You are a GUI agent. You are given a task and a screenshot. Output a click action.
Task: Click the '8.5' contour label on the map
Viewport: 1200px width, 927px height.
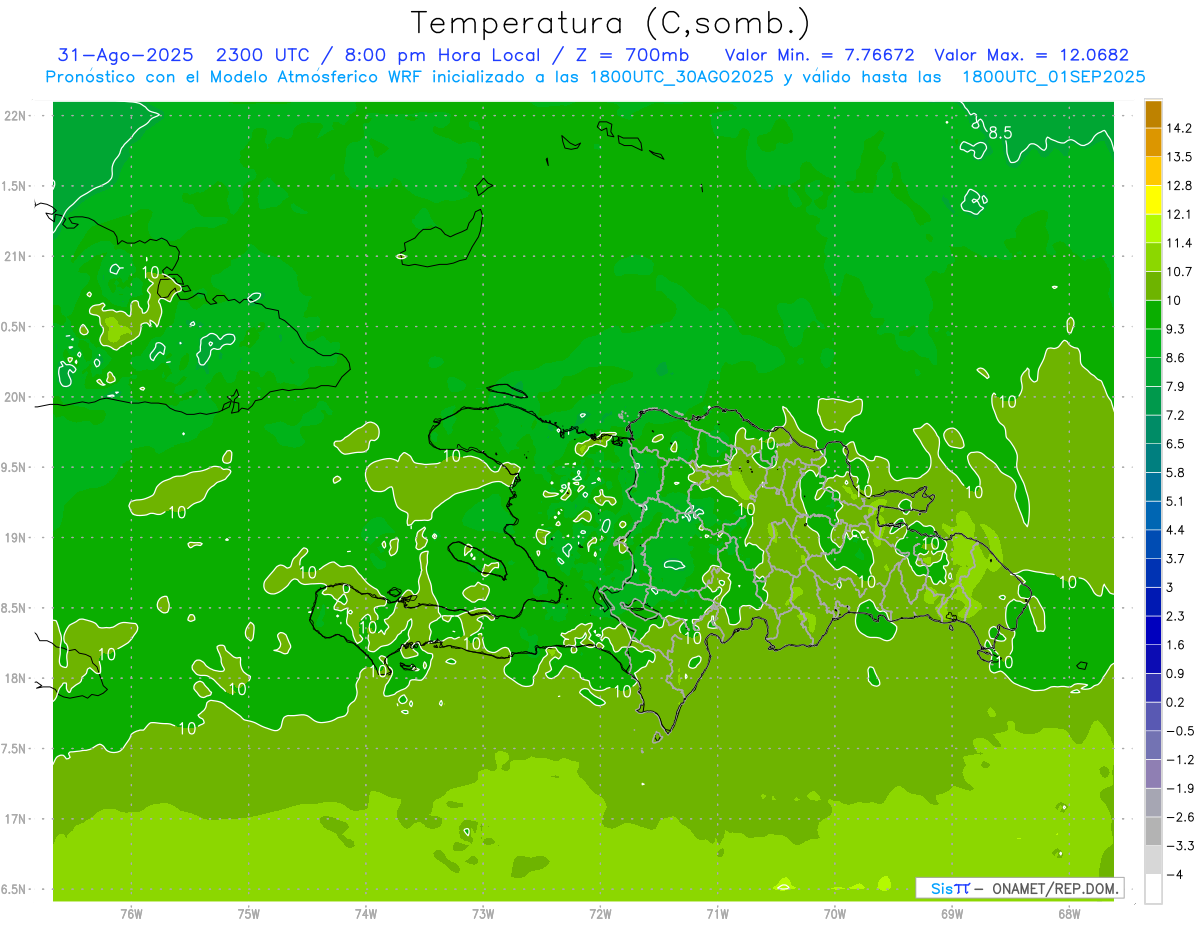point(1000,133)
